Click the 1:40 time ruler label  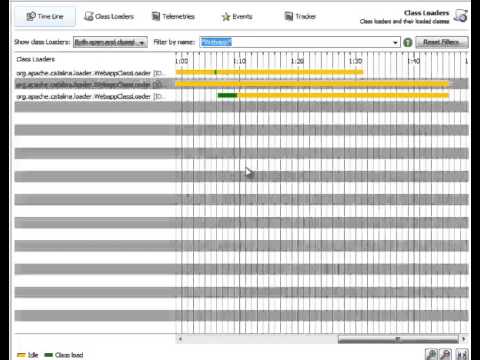pos(414,61)
